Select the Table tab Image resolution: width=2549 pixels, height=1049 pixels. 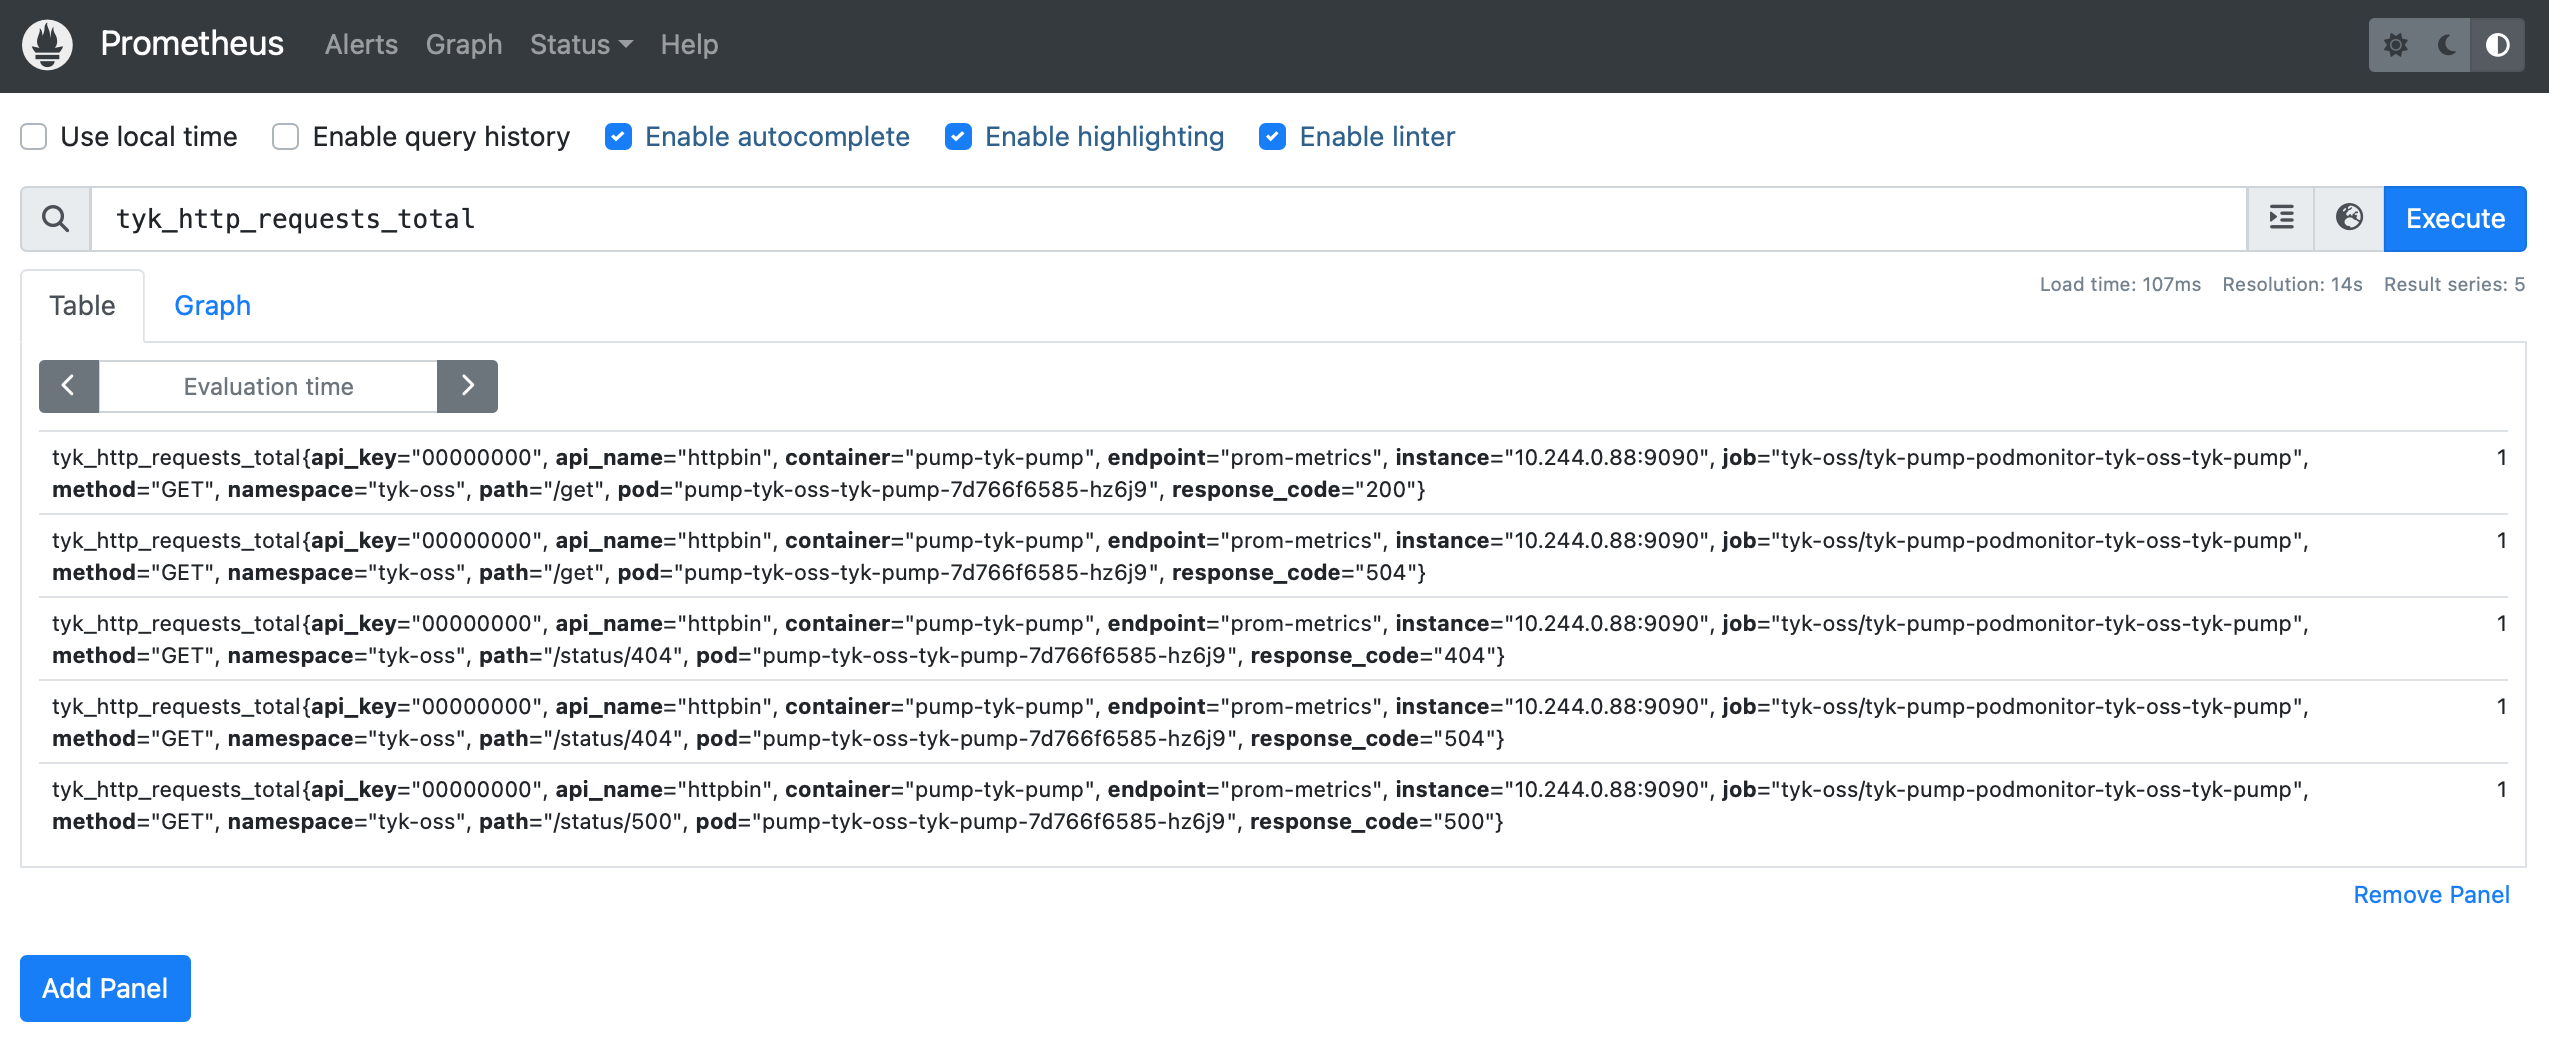point(82,306)
